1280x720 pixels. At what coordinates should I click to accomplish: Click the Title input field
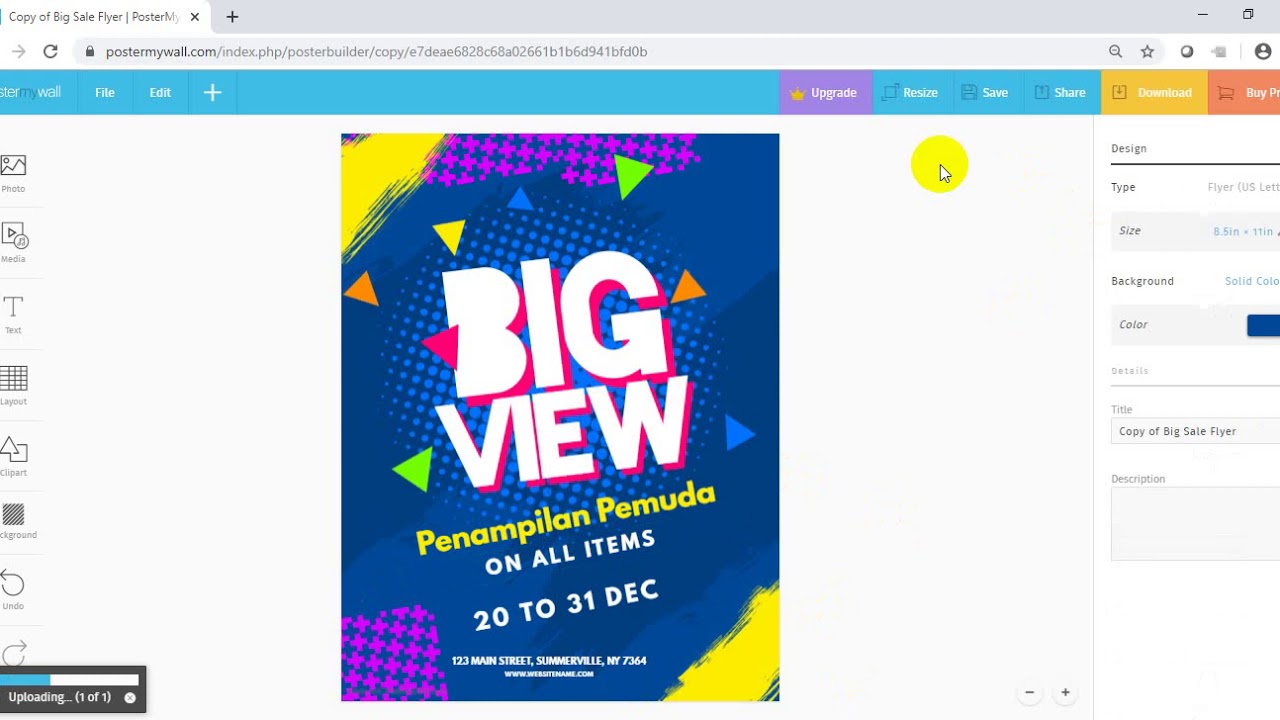pos(1195,431)
